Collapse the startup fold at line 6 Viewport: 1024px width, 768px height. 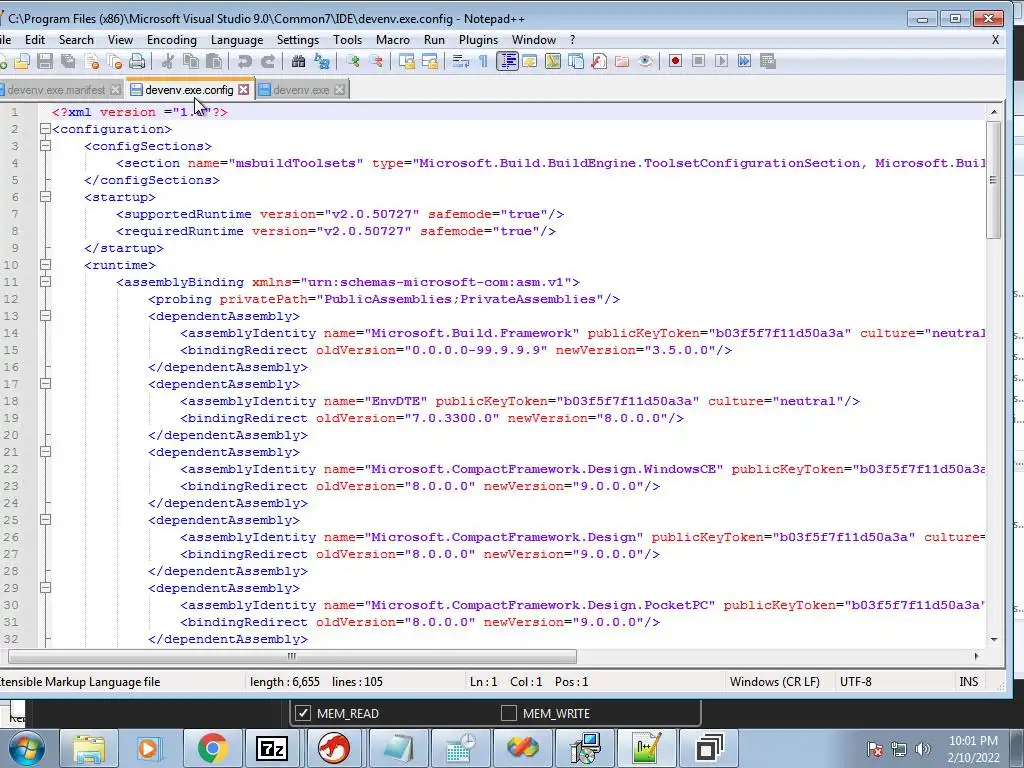coord(45,197)
